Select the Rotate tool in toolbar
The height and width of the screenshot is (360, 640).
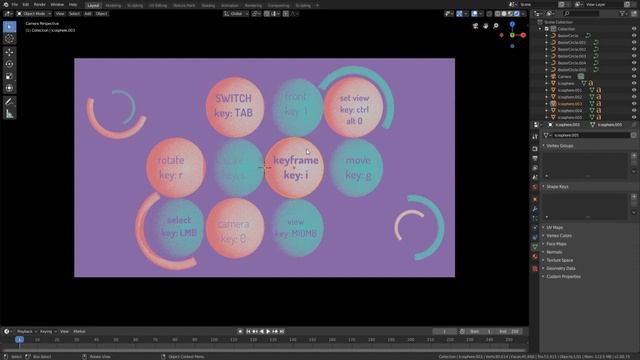(x=9, y=64)
